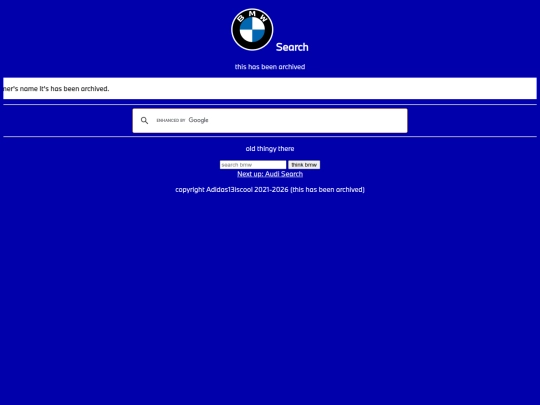540x405 pixels.
Task: Click the BMW roundel logo
Action: (x=252, y=30)
